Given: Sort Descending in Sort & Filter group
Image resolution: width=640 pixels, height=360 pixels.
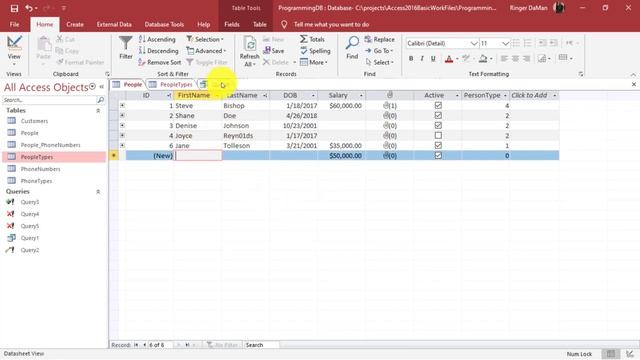Looking at the screenshot, I should [x=159, y=51].
